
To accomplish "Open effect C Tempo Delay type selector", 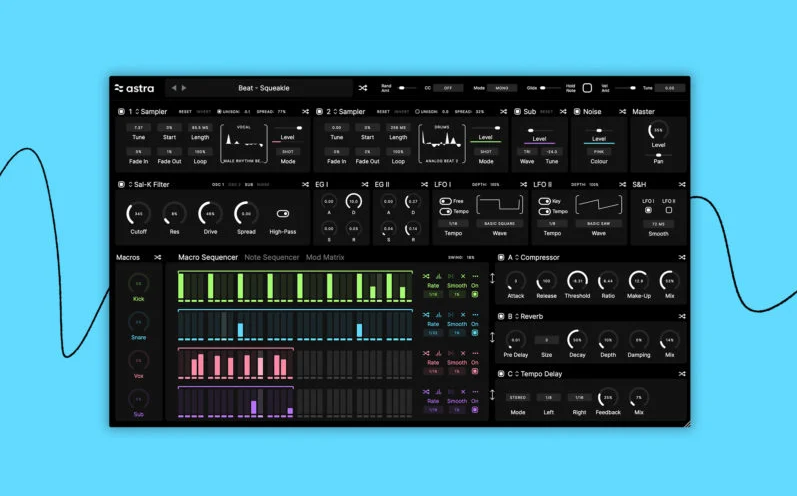I will (x=517, y=374).
